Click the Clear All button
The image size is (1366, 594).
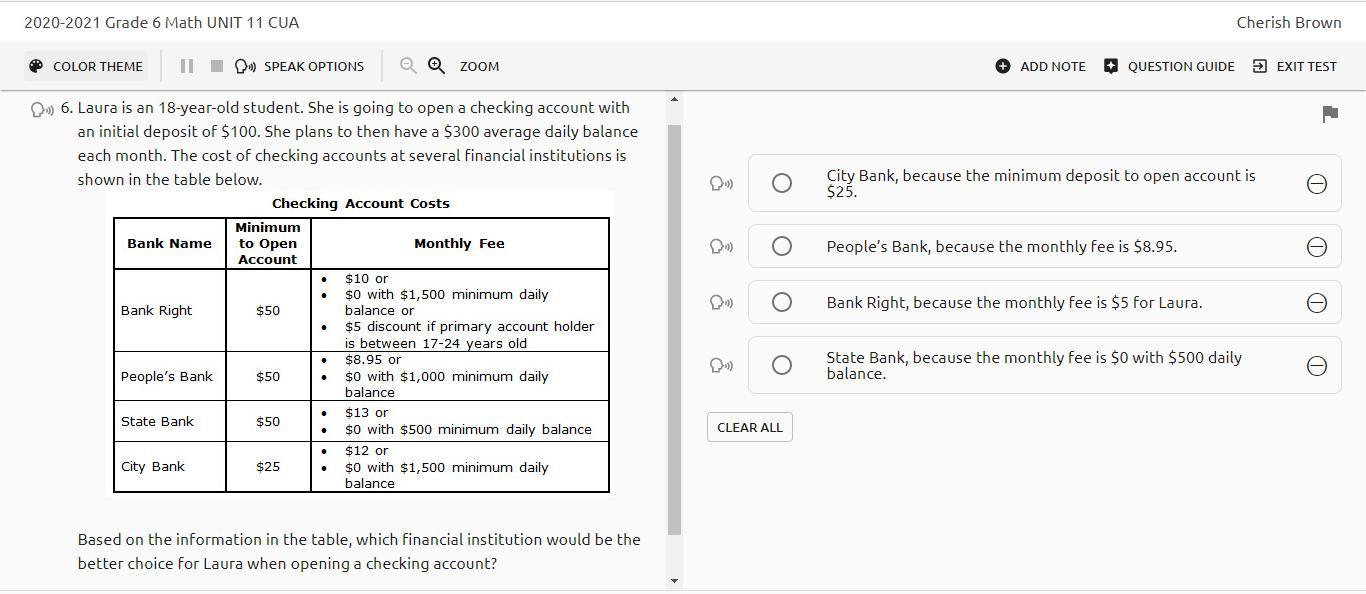click(x=750, y=427)
